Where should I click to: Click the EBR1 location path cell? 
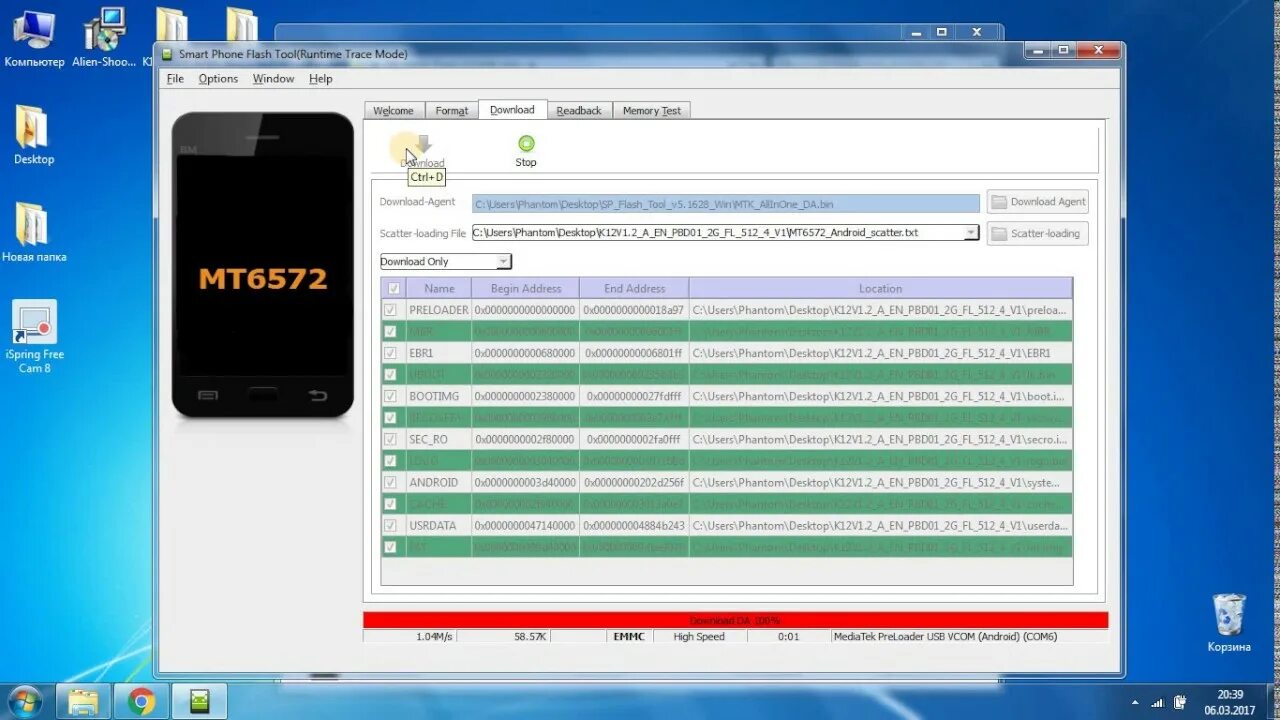pyautogui.click(x=880, y=353)
